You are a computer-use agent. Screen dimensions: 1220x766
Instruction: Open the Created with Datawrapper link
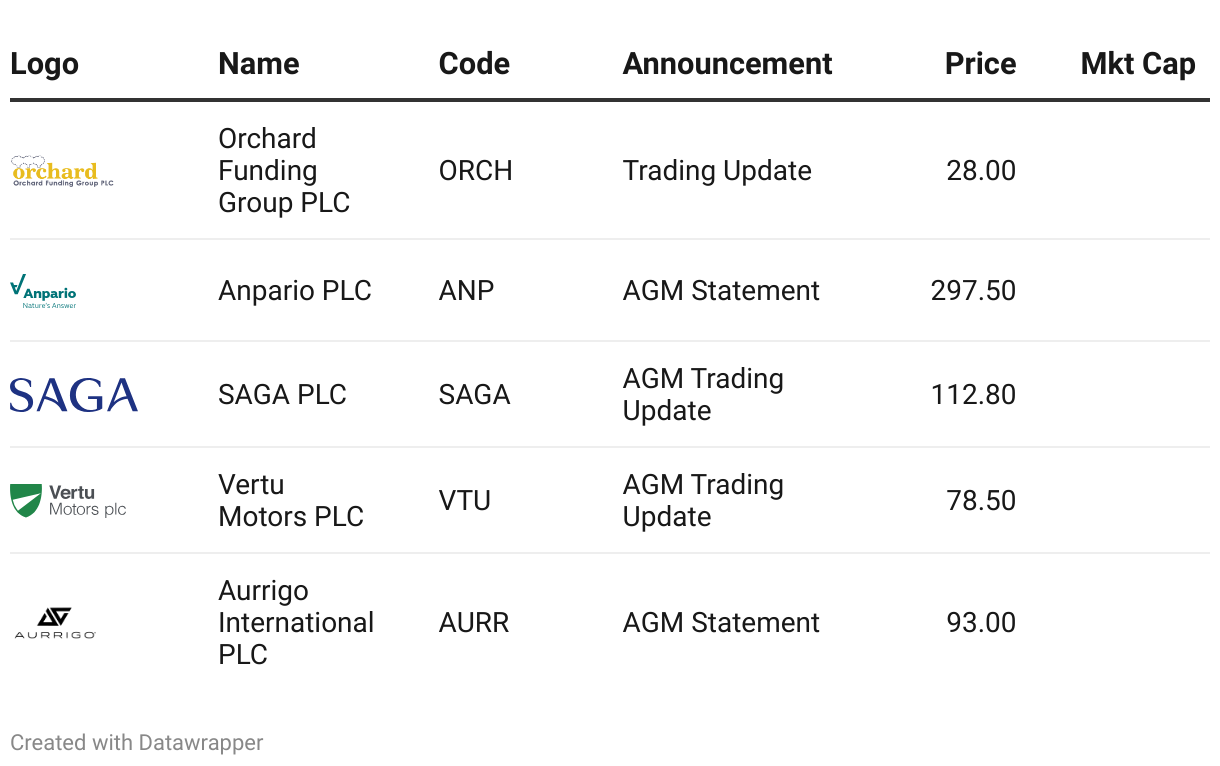coord(137,743)
